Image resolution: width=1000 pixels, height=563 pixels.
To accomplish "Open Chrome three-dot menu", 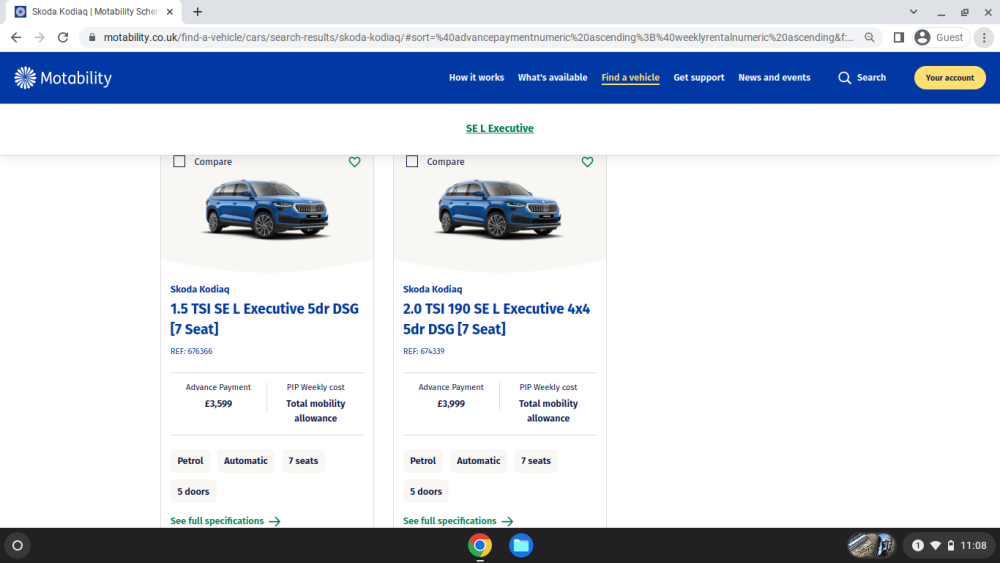I will click(984, 38).
